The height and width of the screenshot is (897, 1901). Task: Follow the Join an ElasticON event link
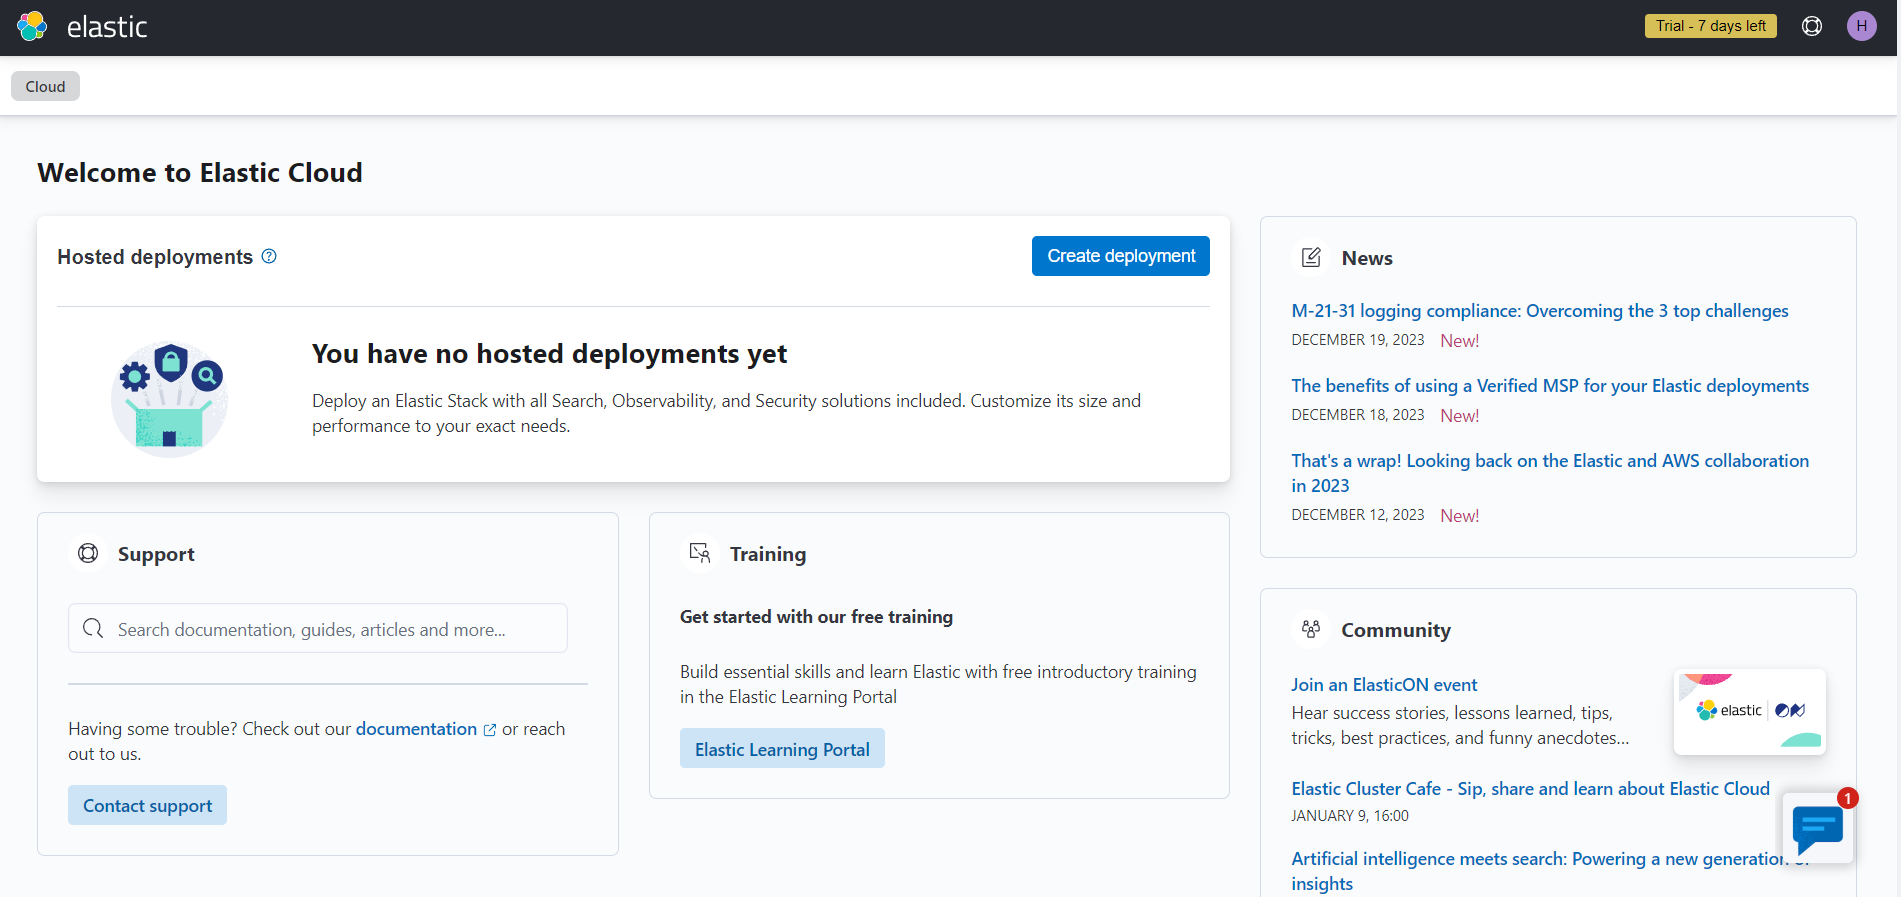point(1383,685)
